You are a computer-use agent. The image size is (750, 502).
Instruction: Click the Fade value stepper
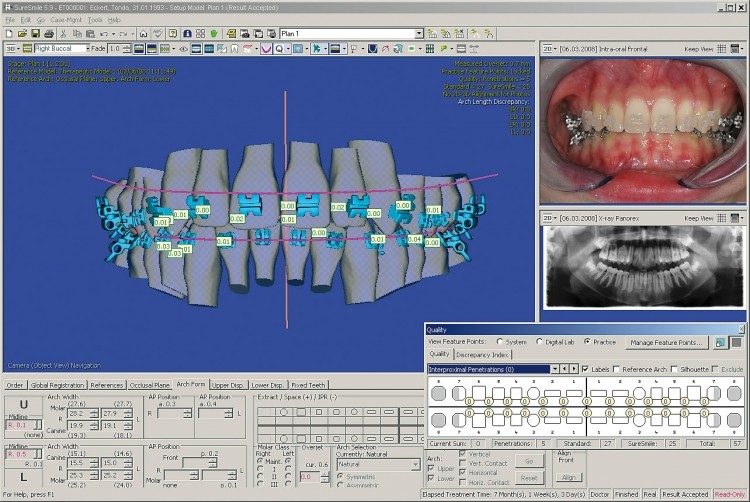pyautogui.click(x=126, y=48)
